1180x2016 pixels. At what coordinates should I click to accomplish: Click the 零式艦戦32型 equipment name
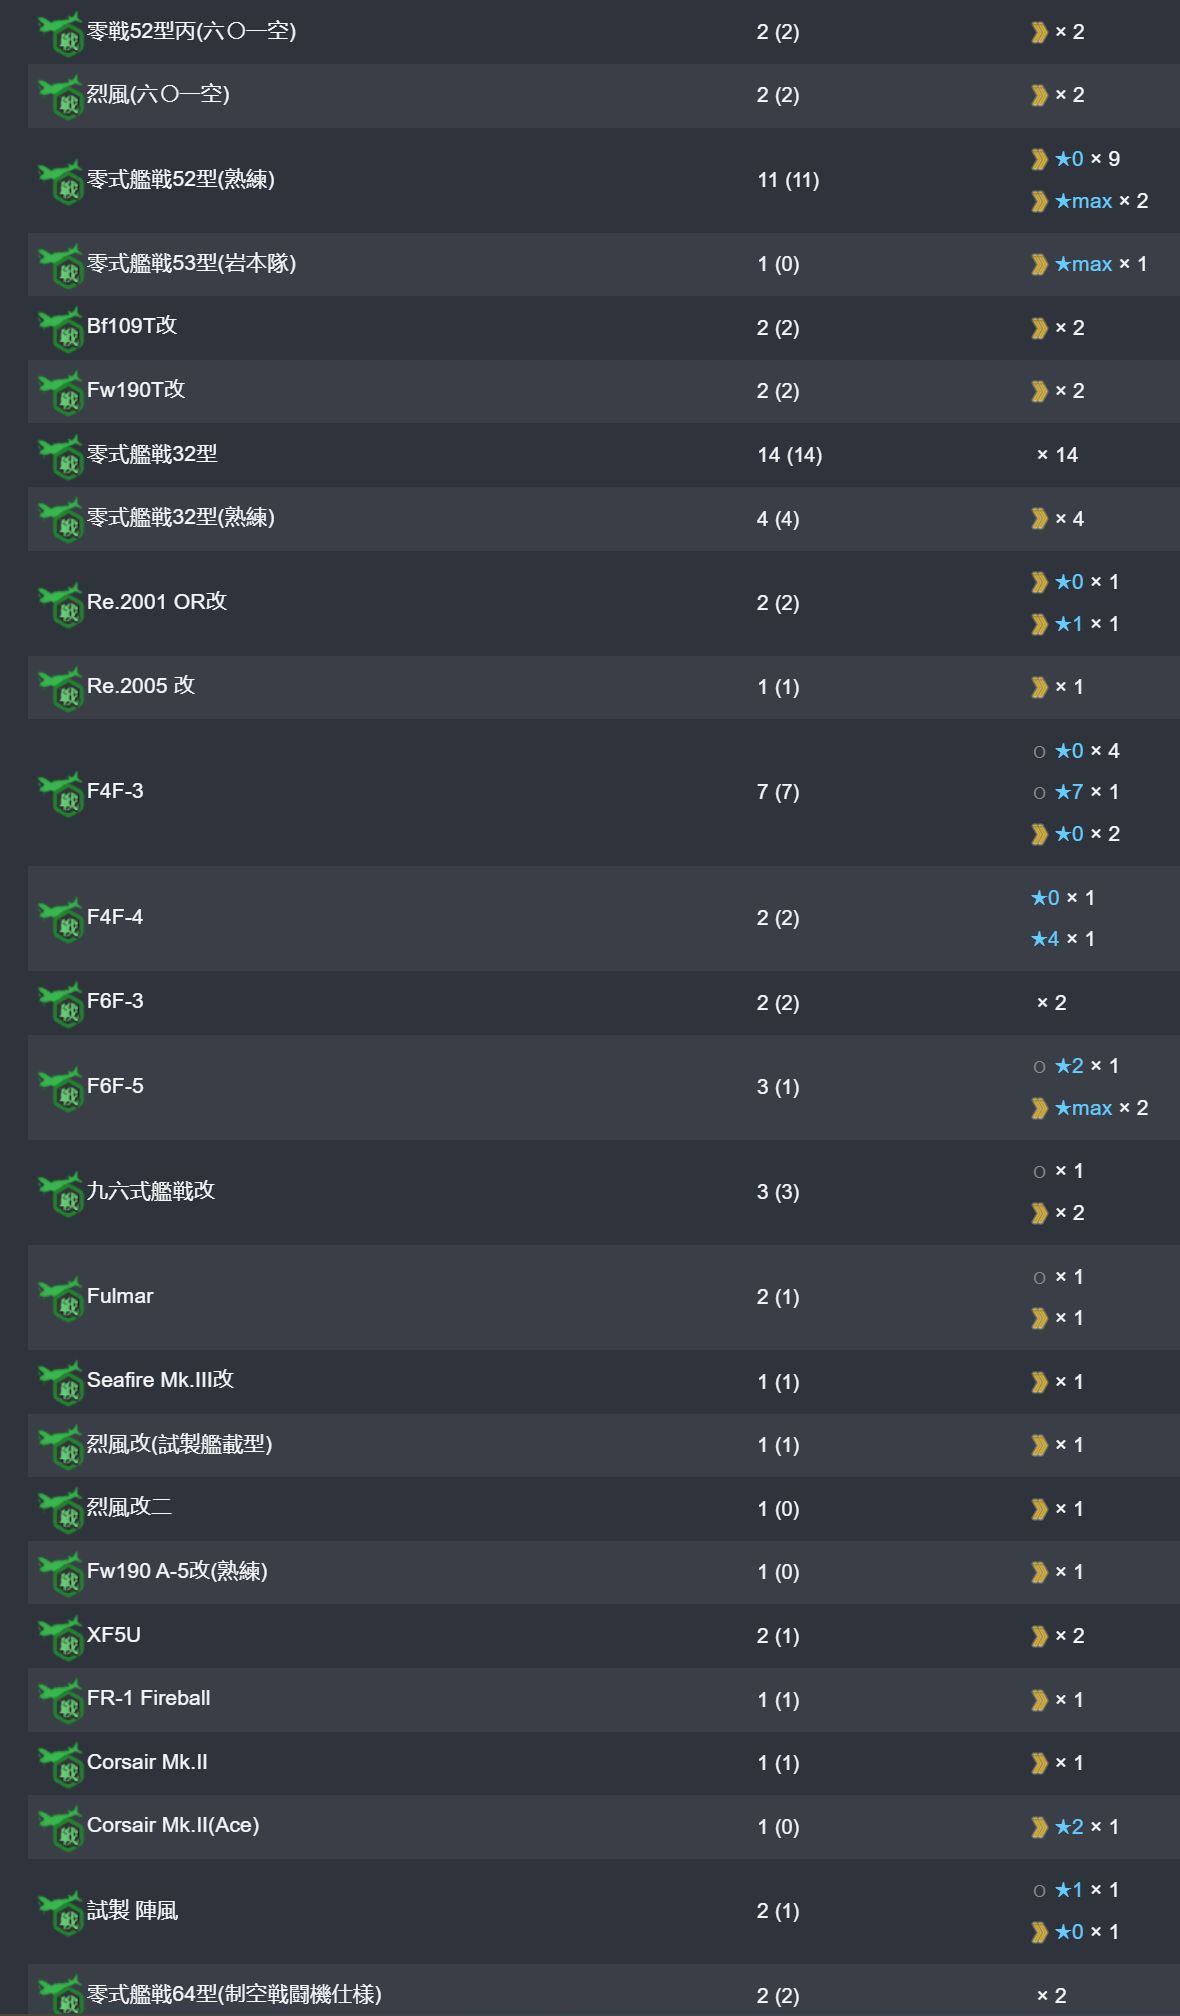pyautogui.click(x=152, y=454)
